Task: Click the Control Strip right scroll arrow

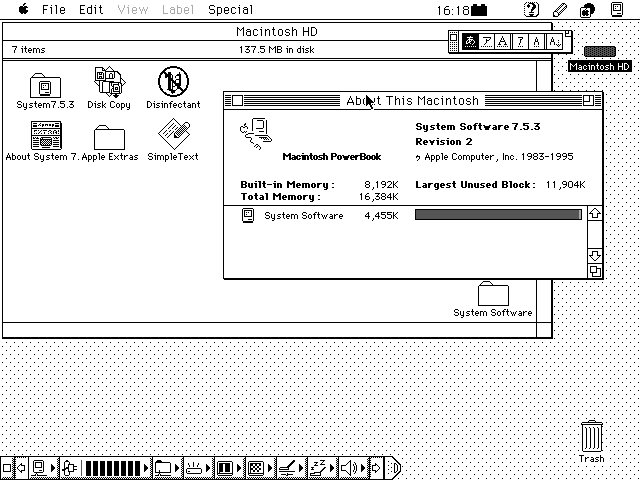Action: coord(376,468)
